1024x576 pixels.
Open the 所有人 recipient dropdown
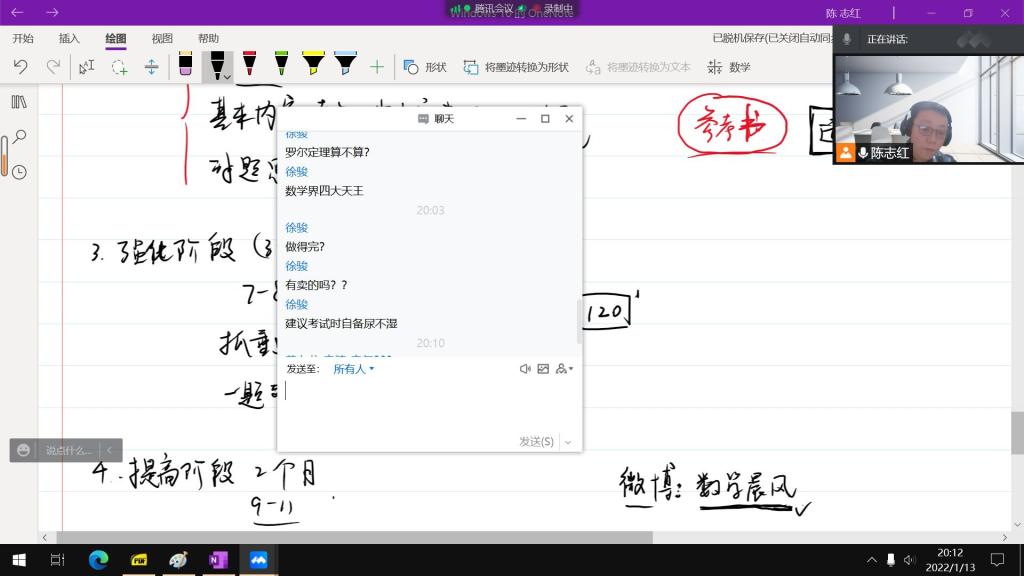(353, 369)
